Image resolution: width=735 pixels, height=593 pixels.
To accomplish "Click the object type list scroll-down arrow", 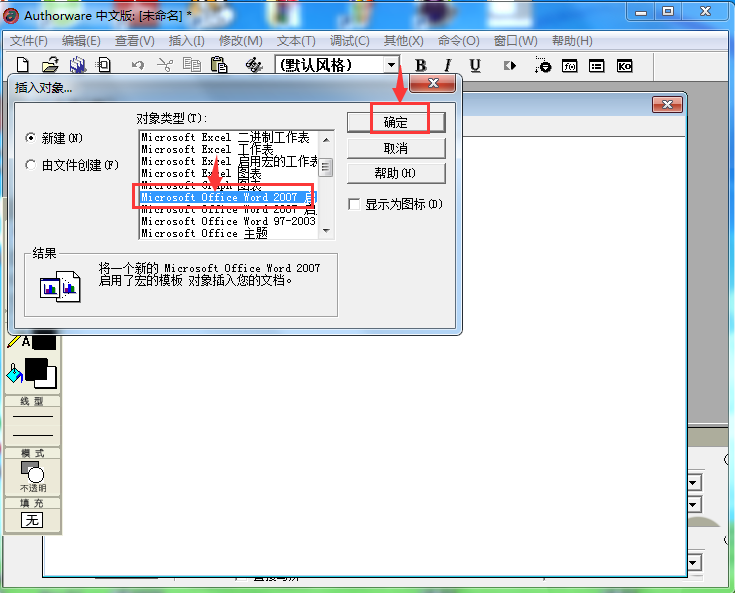I will [326, 231].
